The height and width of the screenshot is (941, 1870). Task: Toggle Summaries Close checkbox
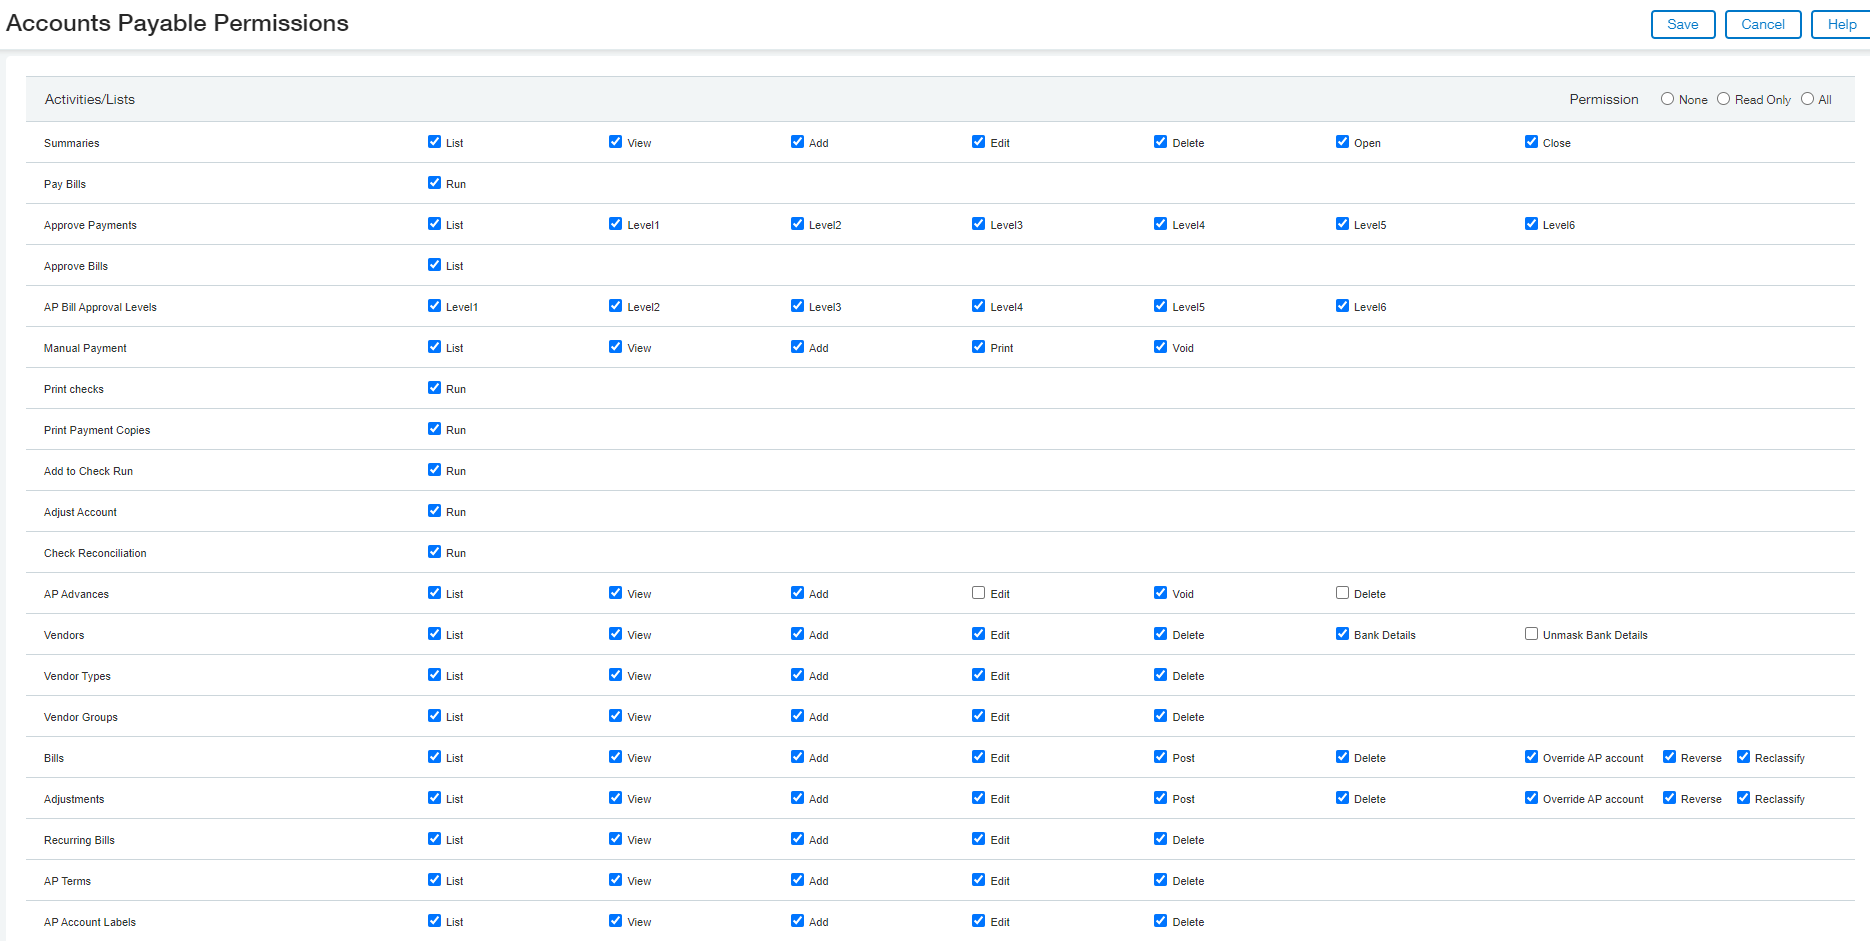coord(1531,142)
